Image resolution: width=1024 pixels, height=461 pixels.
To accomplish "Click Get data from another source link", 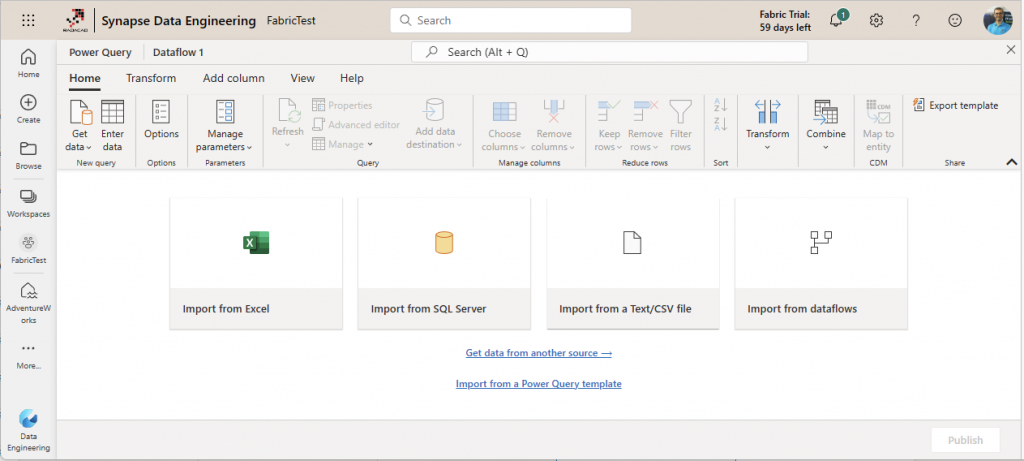I will pyautogui.click(x=538, y=353).
